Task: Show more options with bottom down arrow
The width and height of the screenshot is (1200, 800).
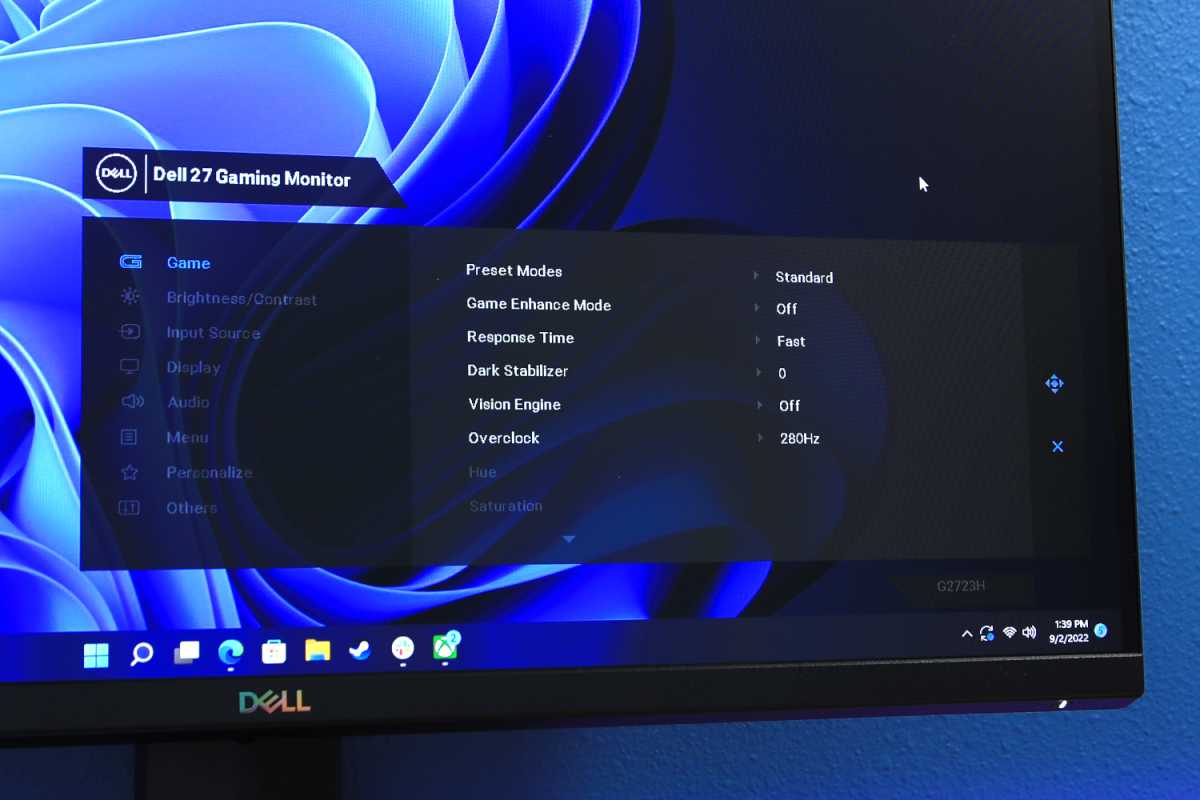Action: tap(569, 539)
